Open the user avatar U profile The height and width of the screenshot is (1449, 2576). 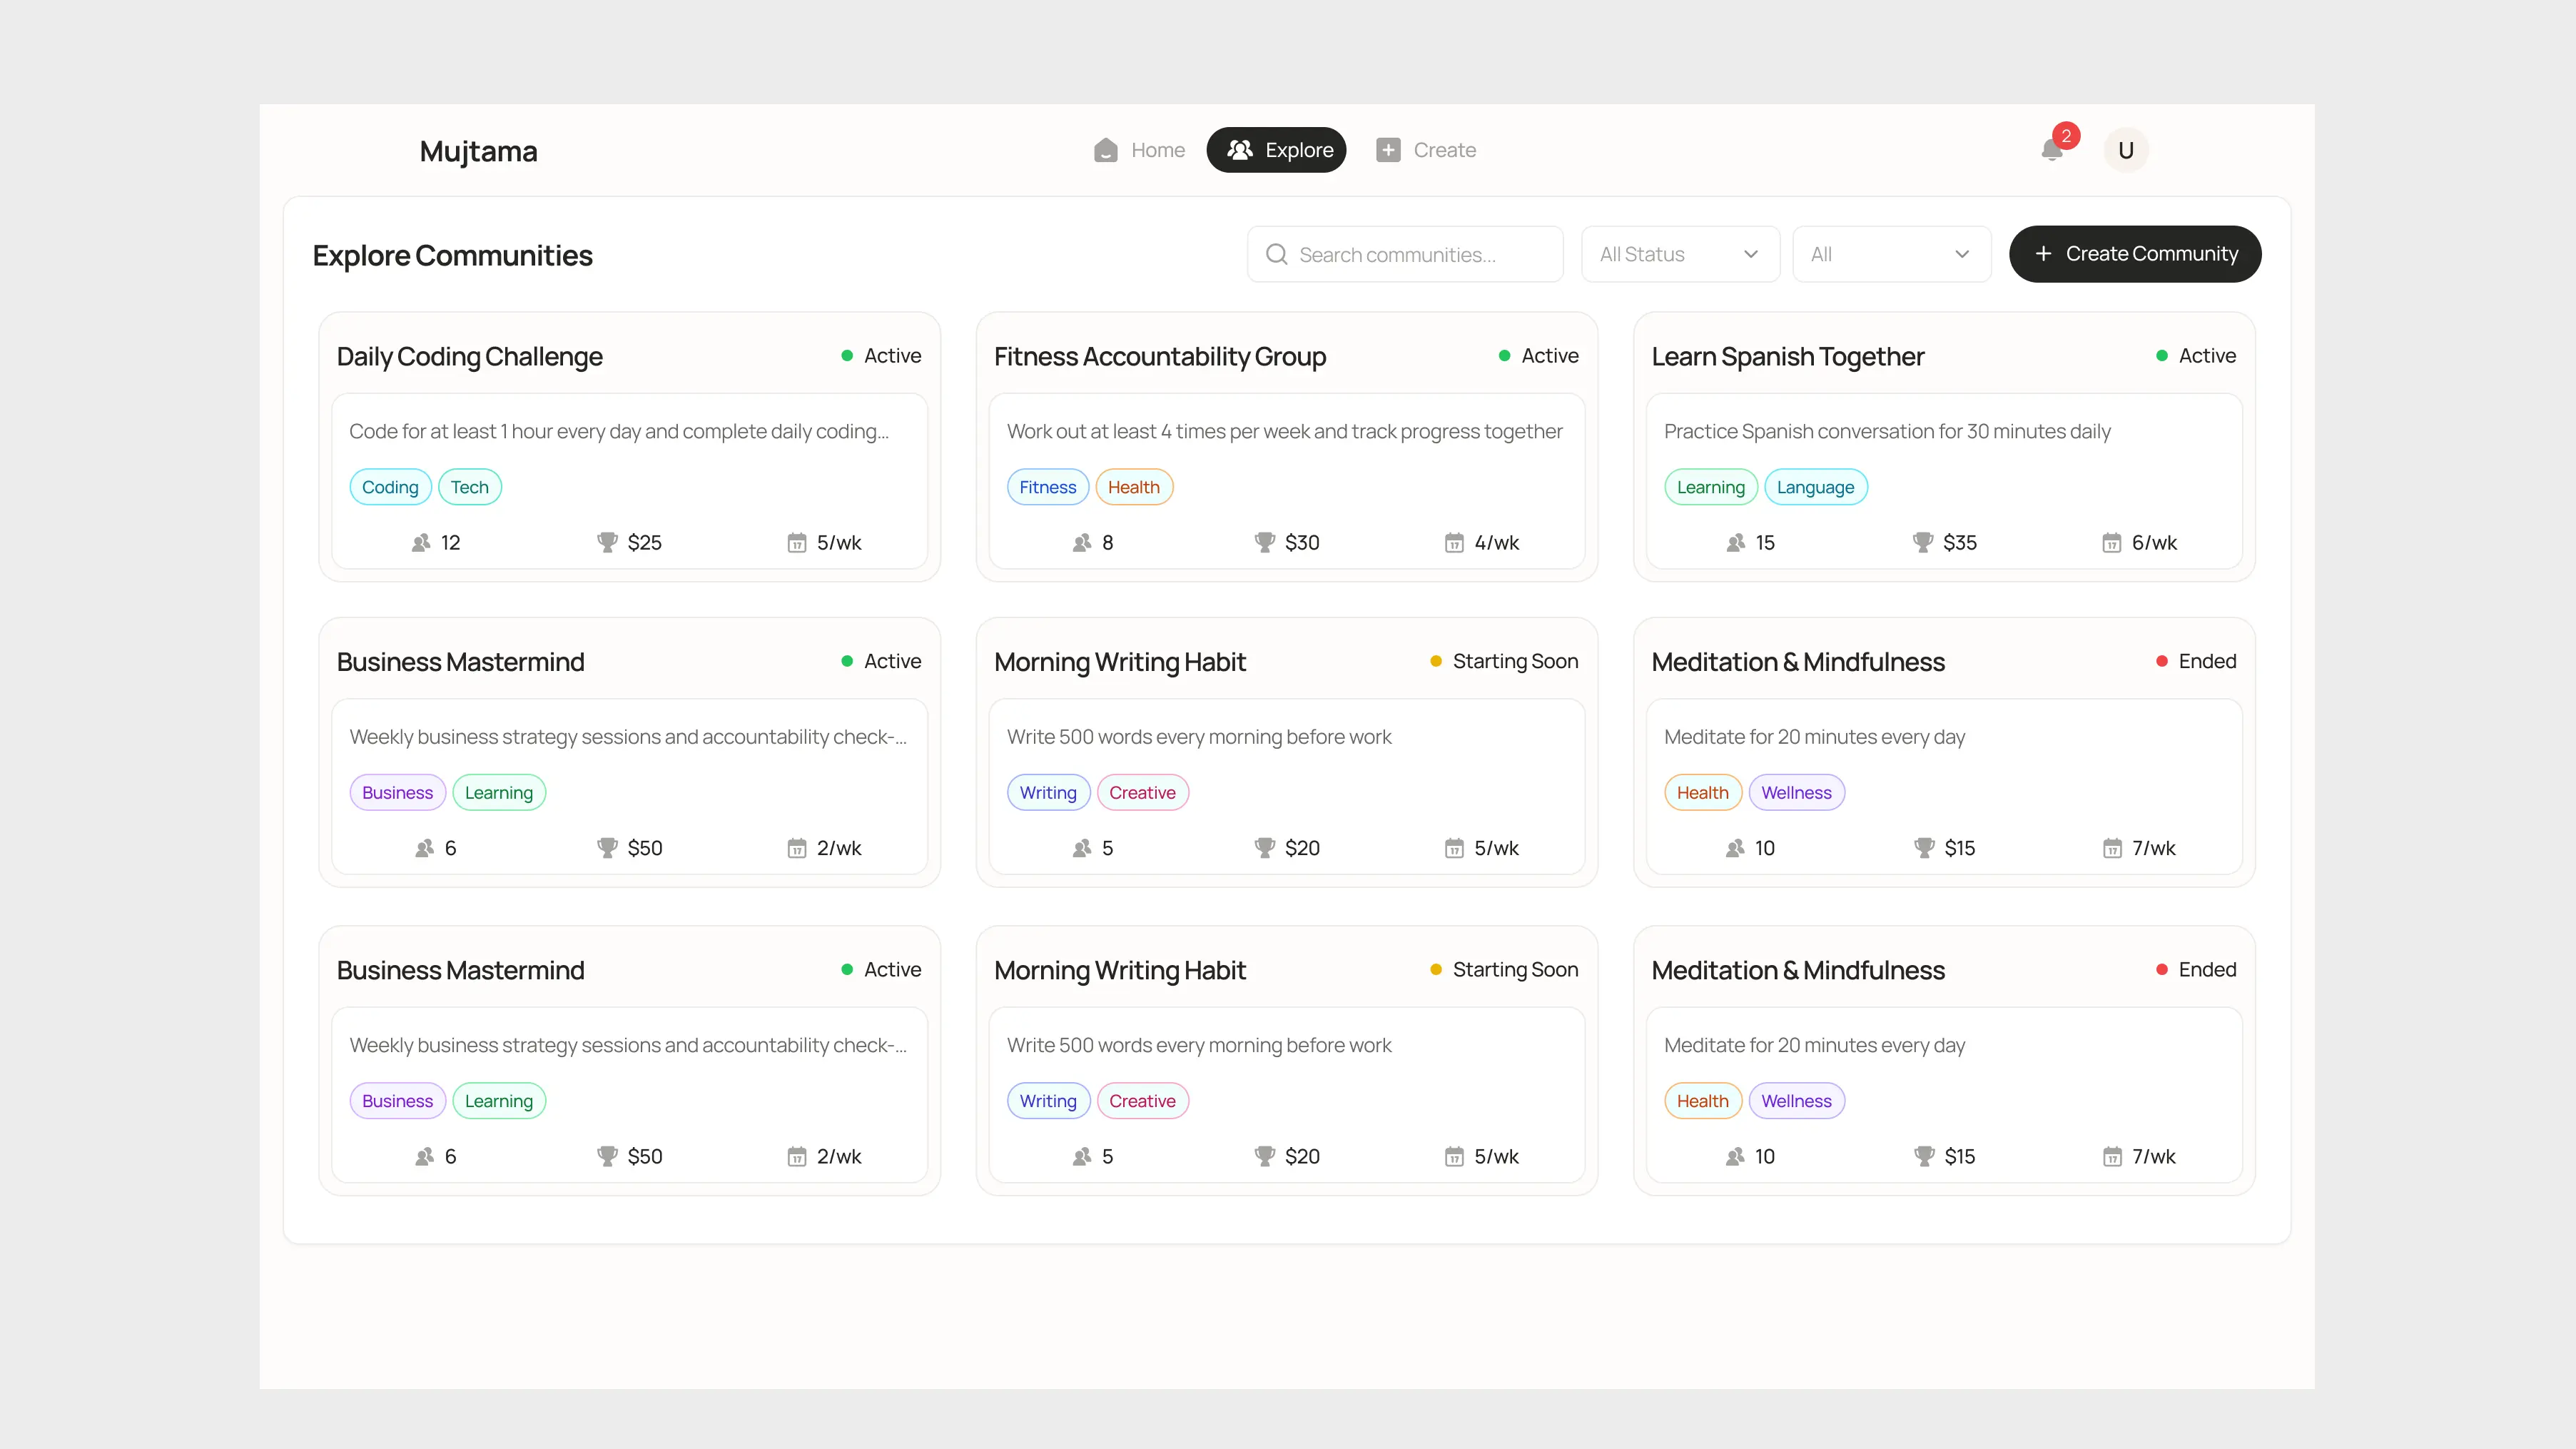pos(2125,150)
